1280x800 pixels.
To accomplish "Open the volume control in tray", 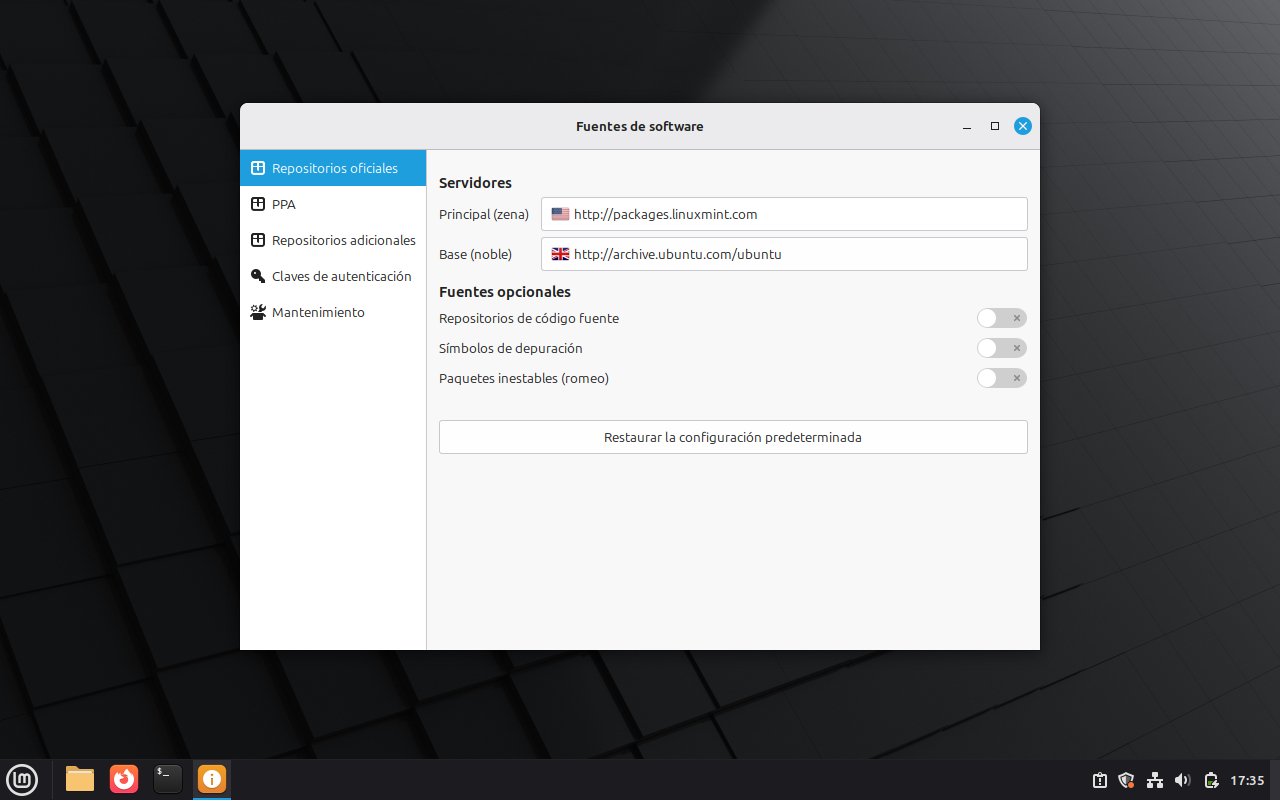I will tap(1183, 780).
